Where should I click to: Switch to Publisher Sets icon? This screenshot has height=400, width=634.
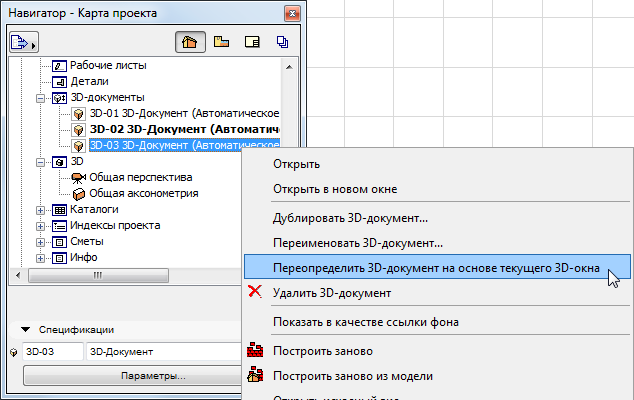282,42
